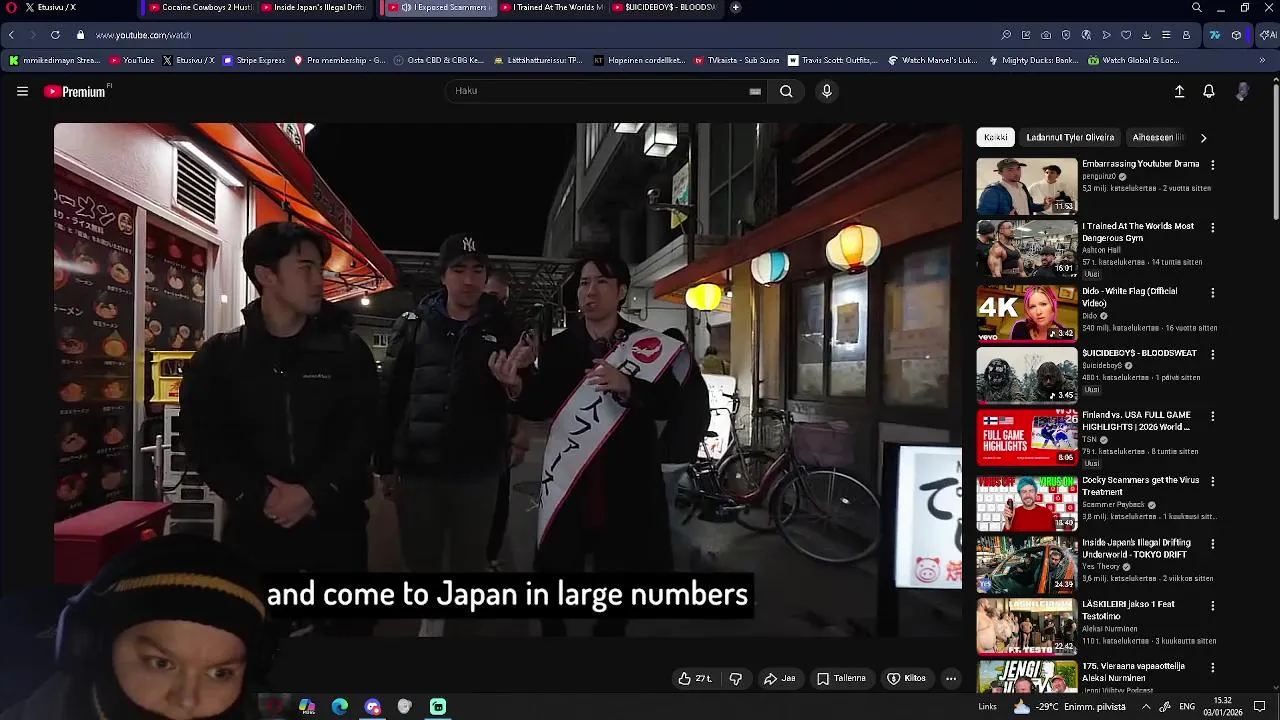This screenshot has height=720, width=1280.
Task: Click the ENG language indicator in taskbar
Action: click(1187, 707)
